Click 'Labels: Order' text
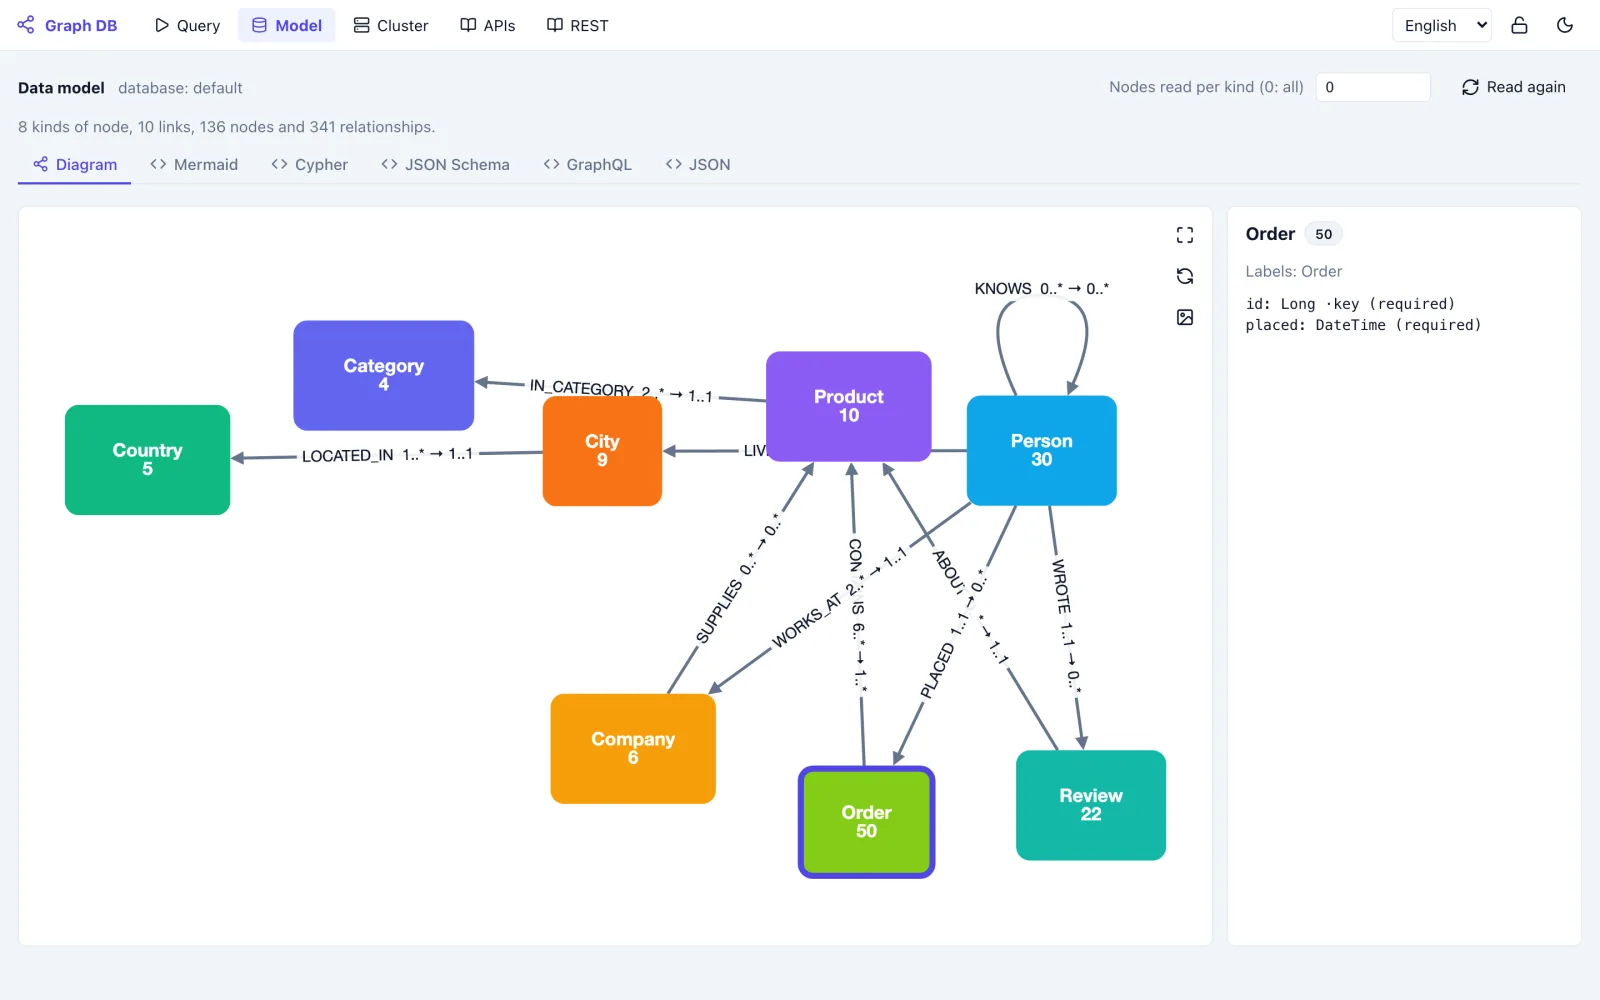 tap(1293, 271)
